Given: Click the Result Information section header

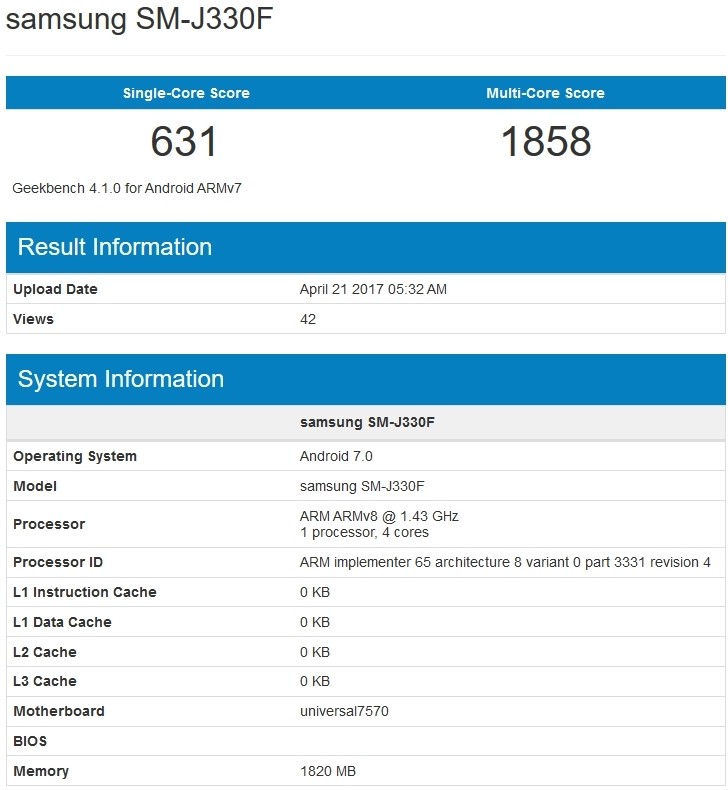Looking at the screenshot, I should click(115, 247).
